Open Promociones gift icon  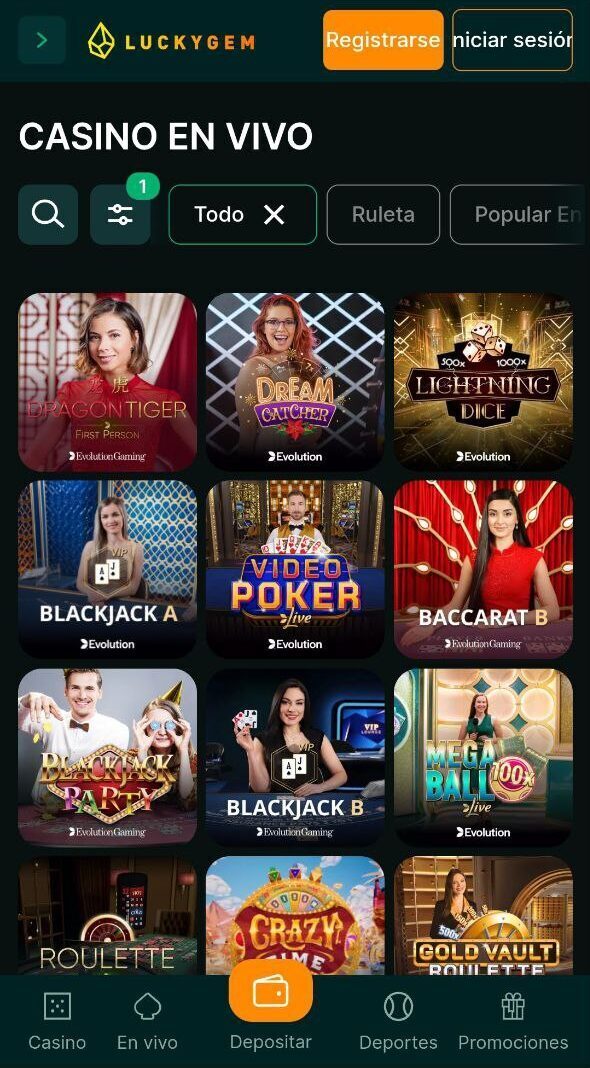513,1006
